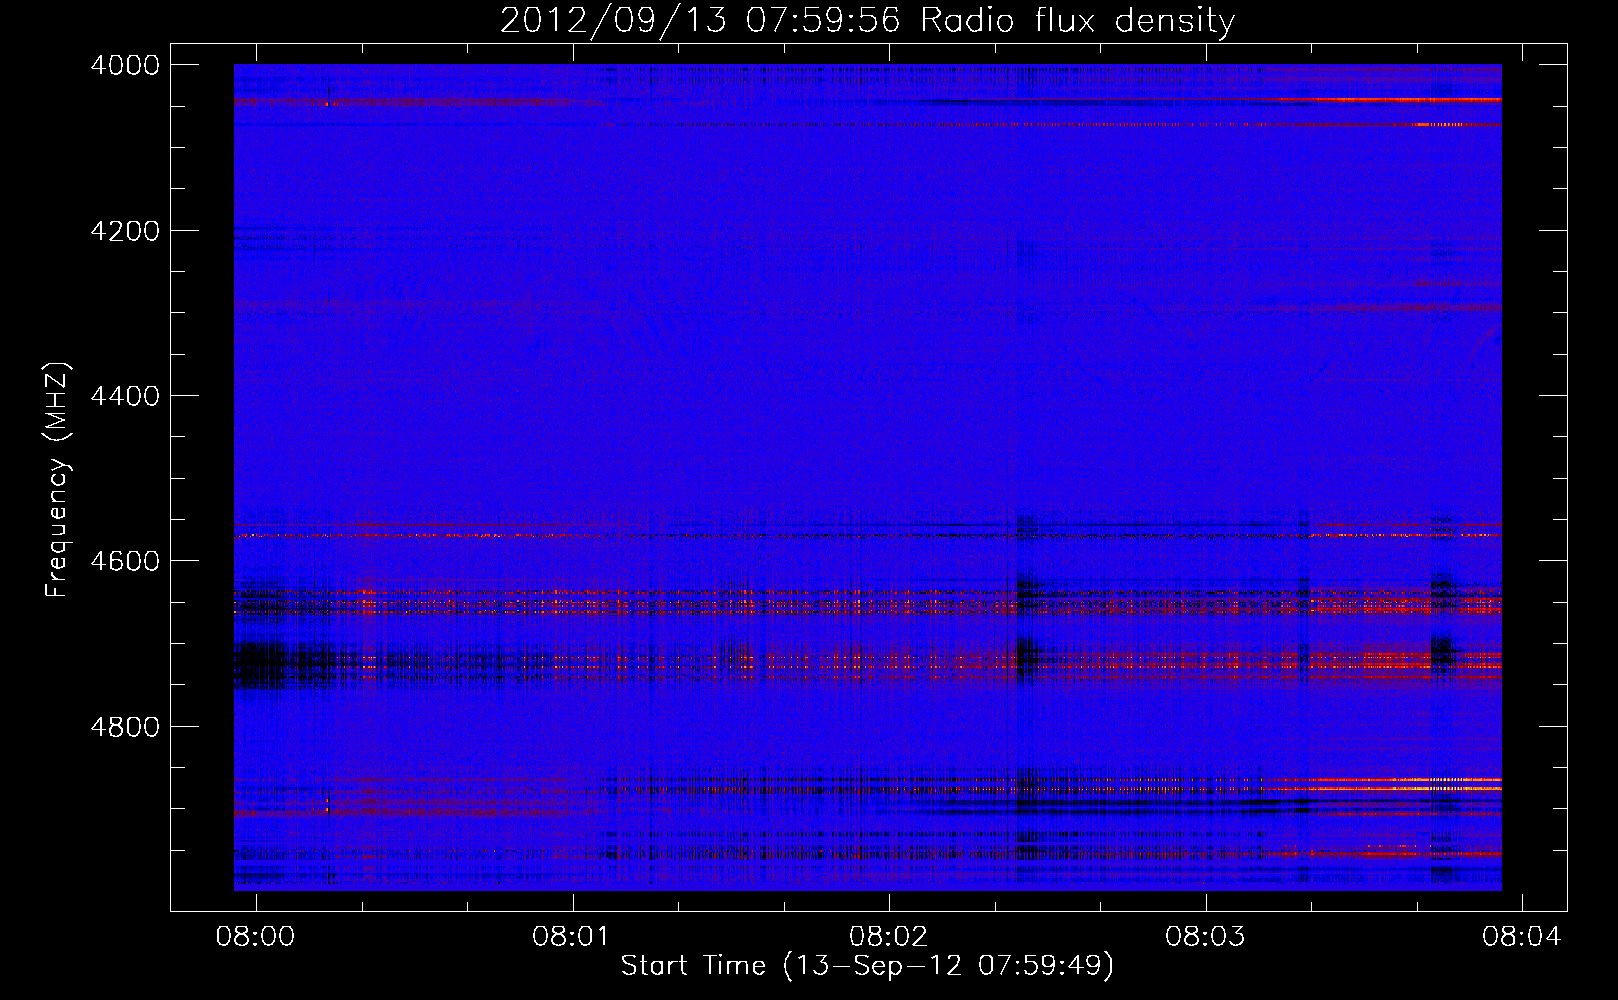Click the 08:04 time axis label
Screen dimensions: 1618x1000
[x=1521, y=936]
